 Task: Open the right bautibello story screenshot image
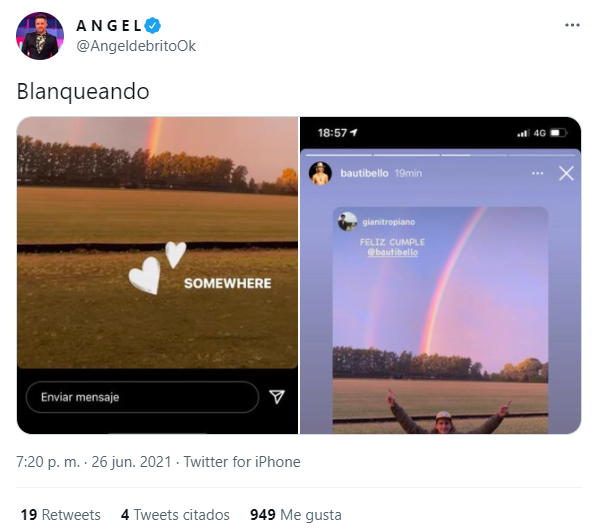pyautogui.click(x=441, y=275)
